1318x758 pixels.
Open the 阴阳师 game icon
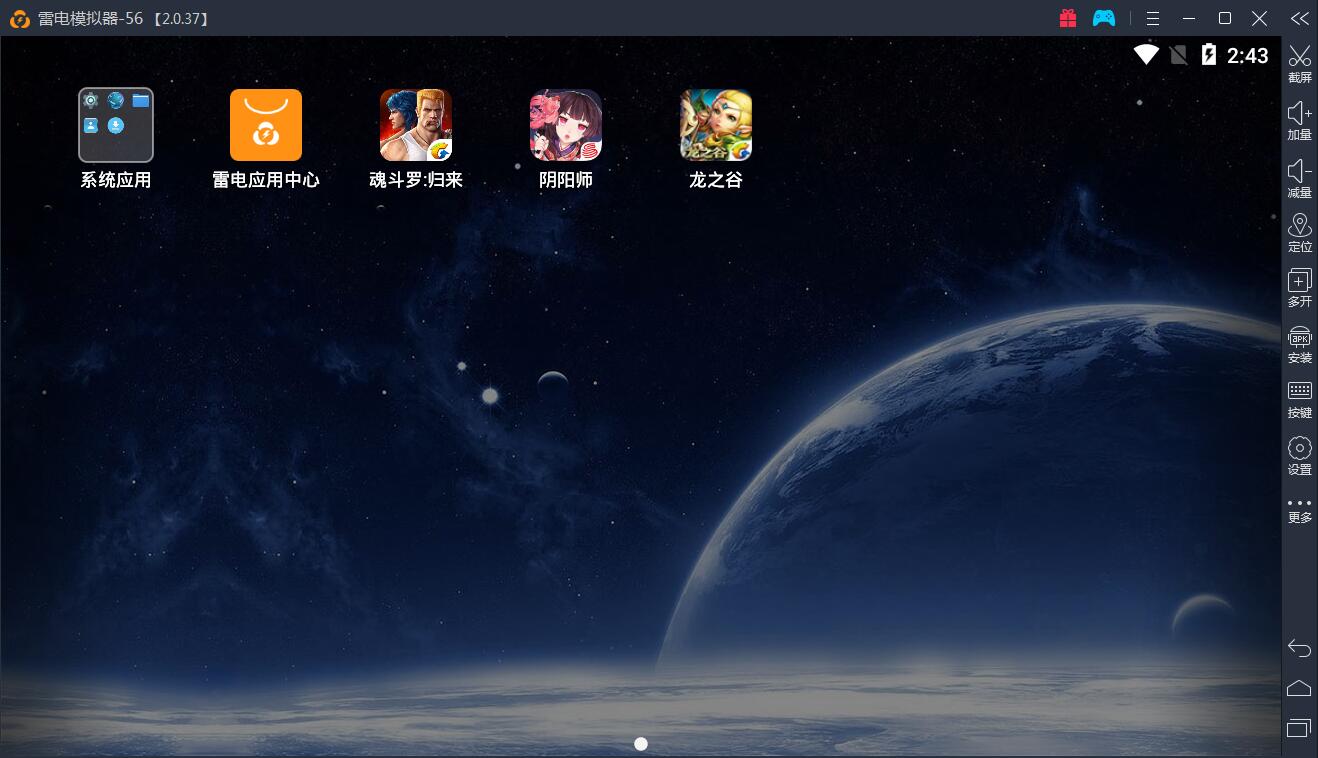pyautogui.click(x=565, y=125)
